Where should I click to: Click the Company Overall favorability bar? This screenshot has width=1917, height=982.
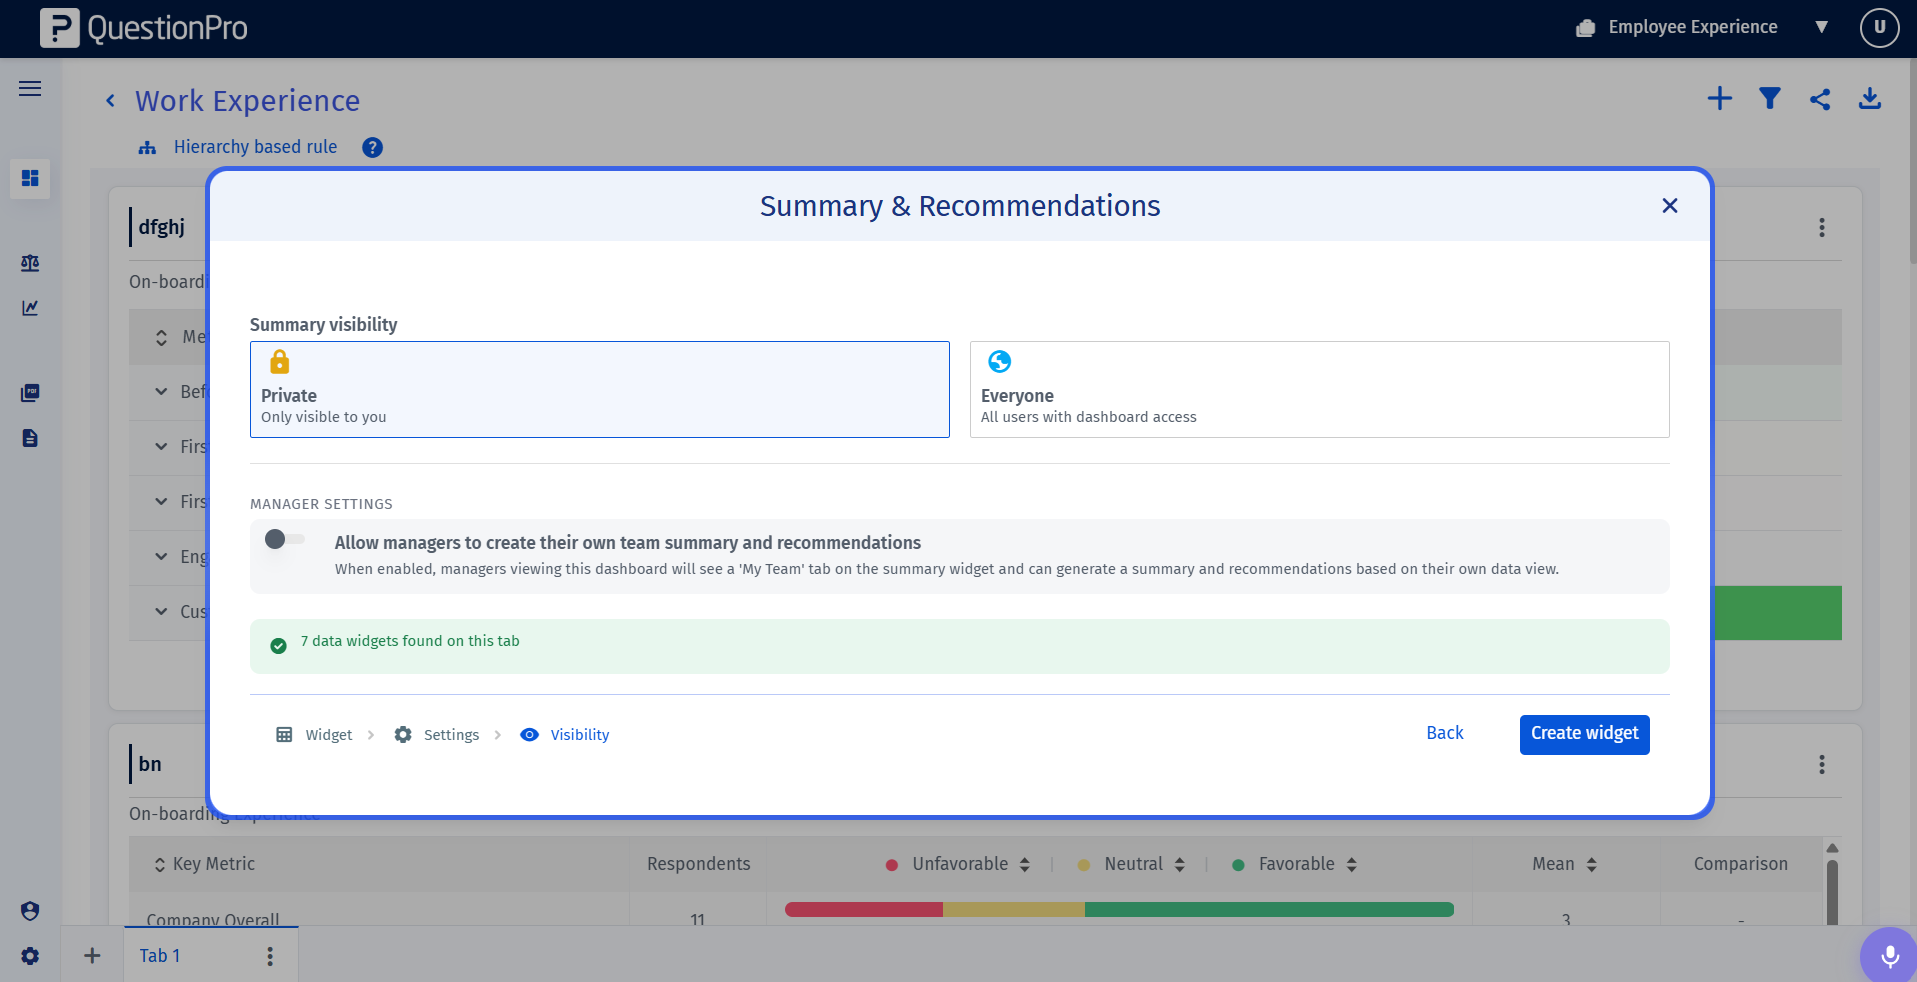(x=1119, y=909)
